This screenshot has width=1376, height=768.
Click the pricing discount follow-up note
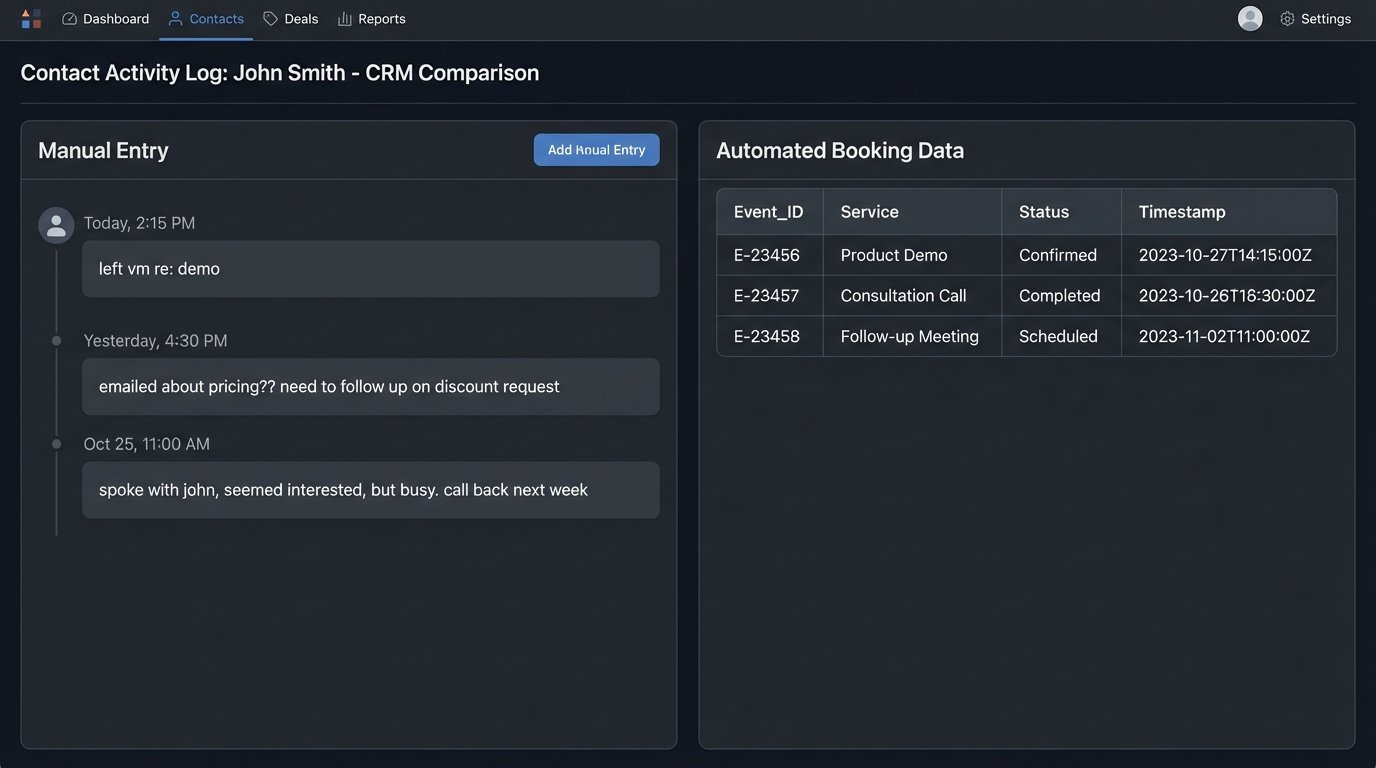coord(370,386)
